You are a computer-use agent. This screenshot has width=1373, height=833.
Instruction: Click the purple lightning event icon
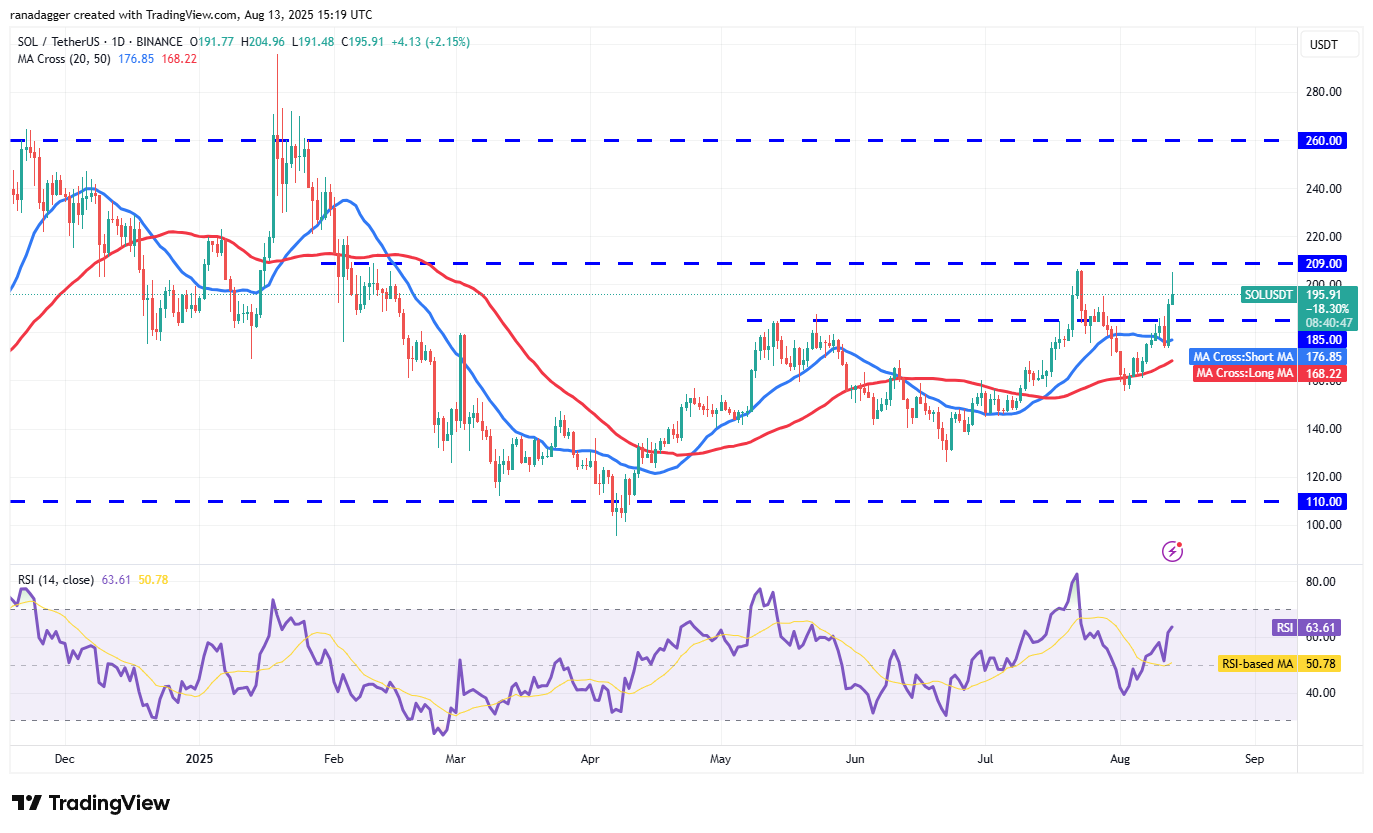tap(1173, 551)
